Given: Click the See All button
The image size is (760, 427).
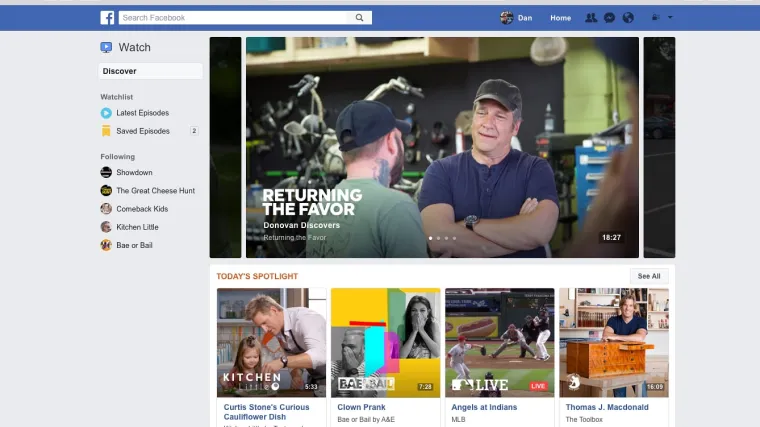Looking at the screenshot, I should (649, 276).
